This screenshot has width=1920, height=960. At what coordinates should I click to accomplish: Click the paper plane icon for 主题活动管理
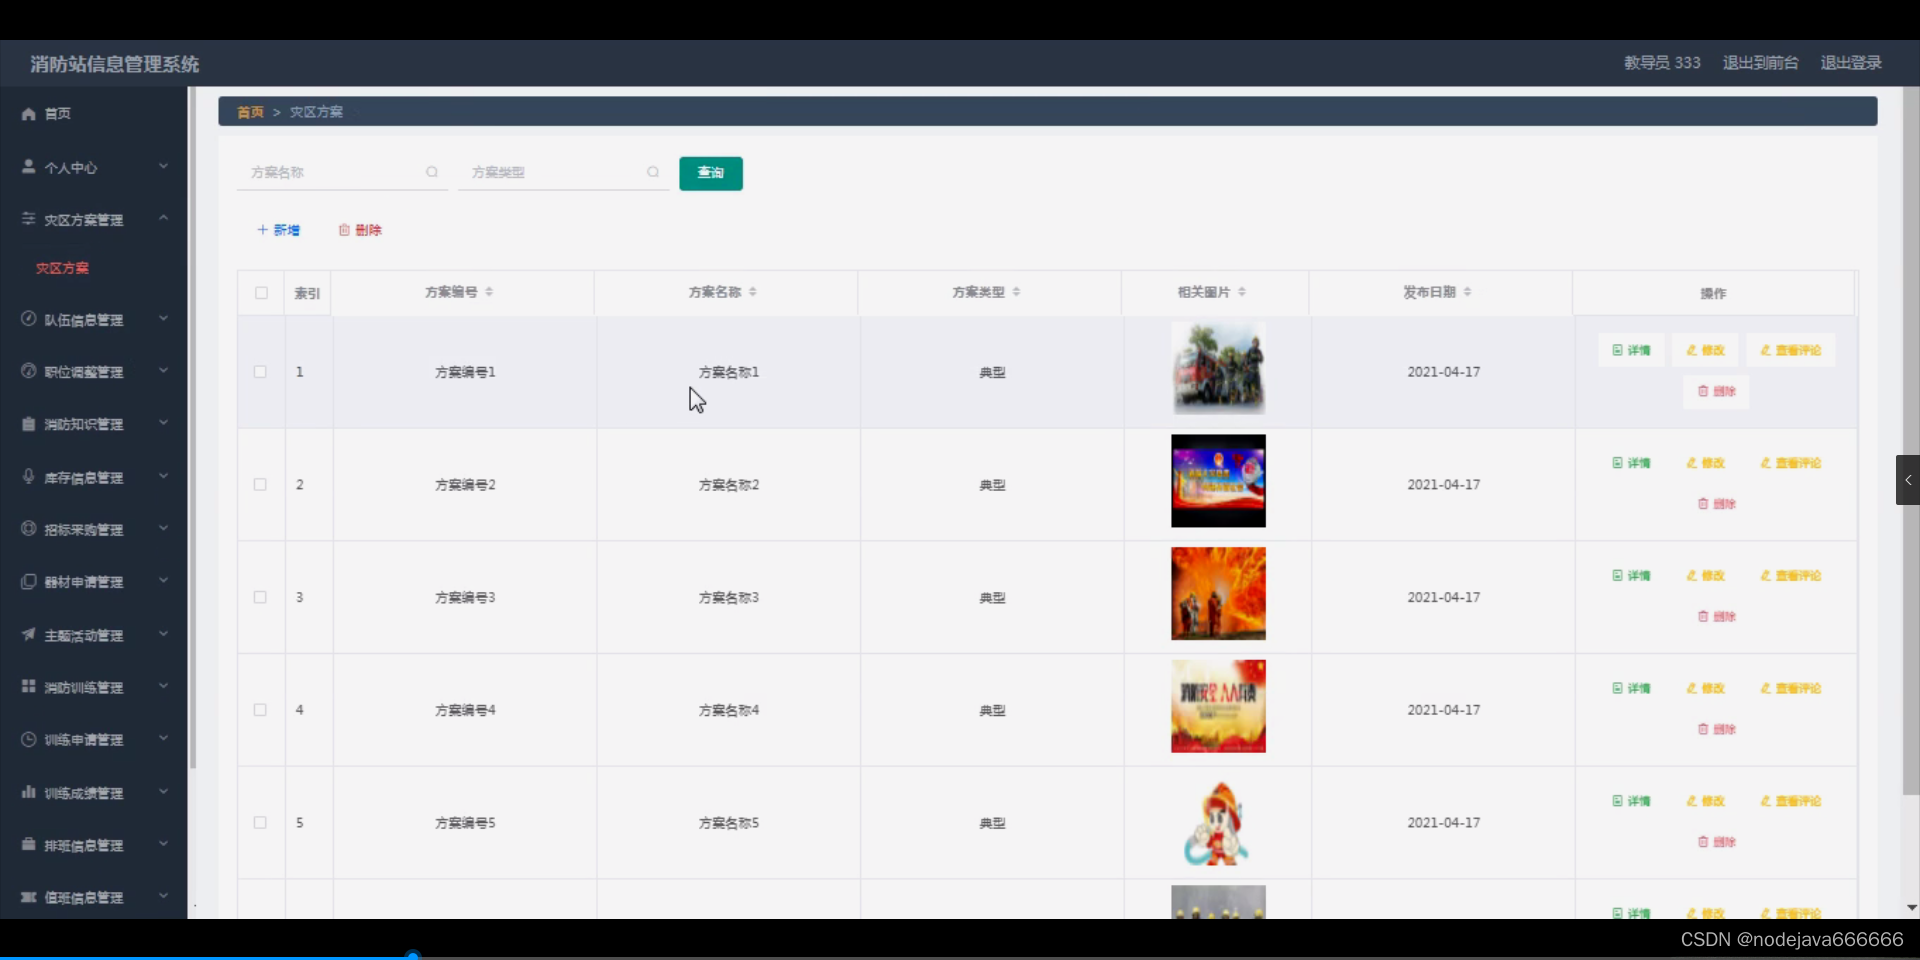pos(29,634)
